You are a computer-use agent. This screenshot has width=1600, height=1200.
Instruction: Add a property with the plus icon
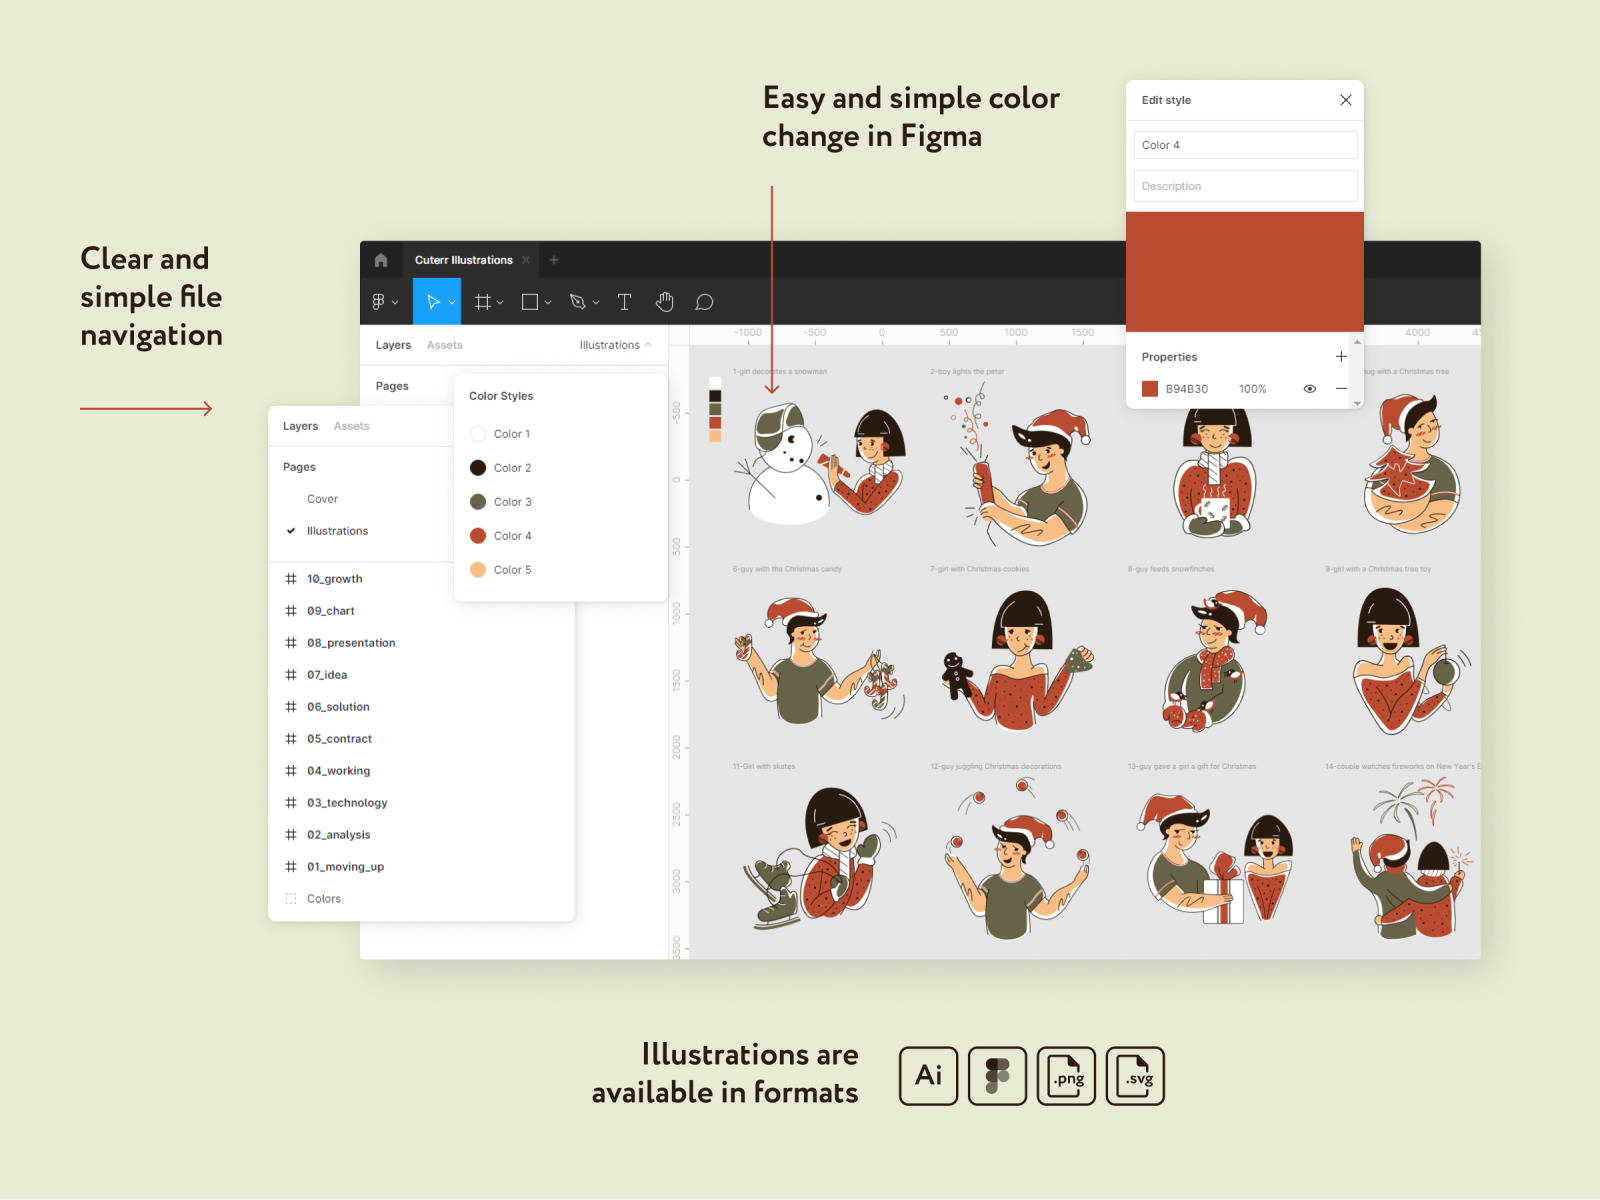[x=1341, y=357]
